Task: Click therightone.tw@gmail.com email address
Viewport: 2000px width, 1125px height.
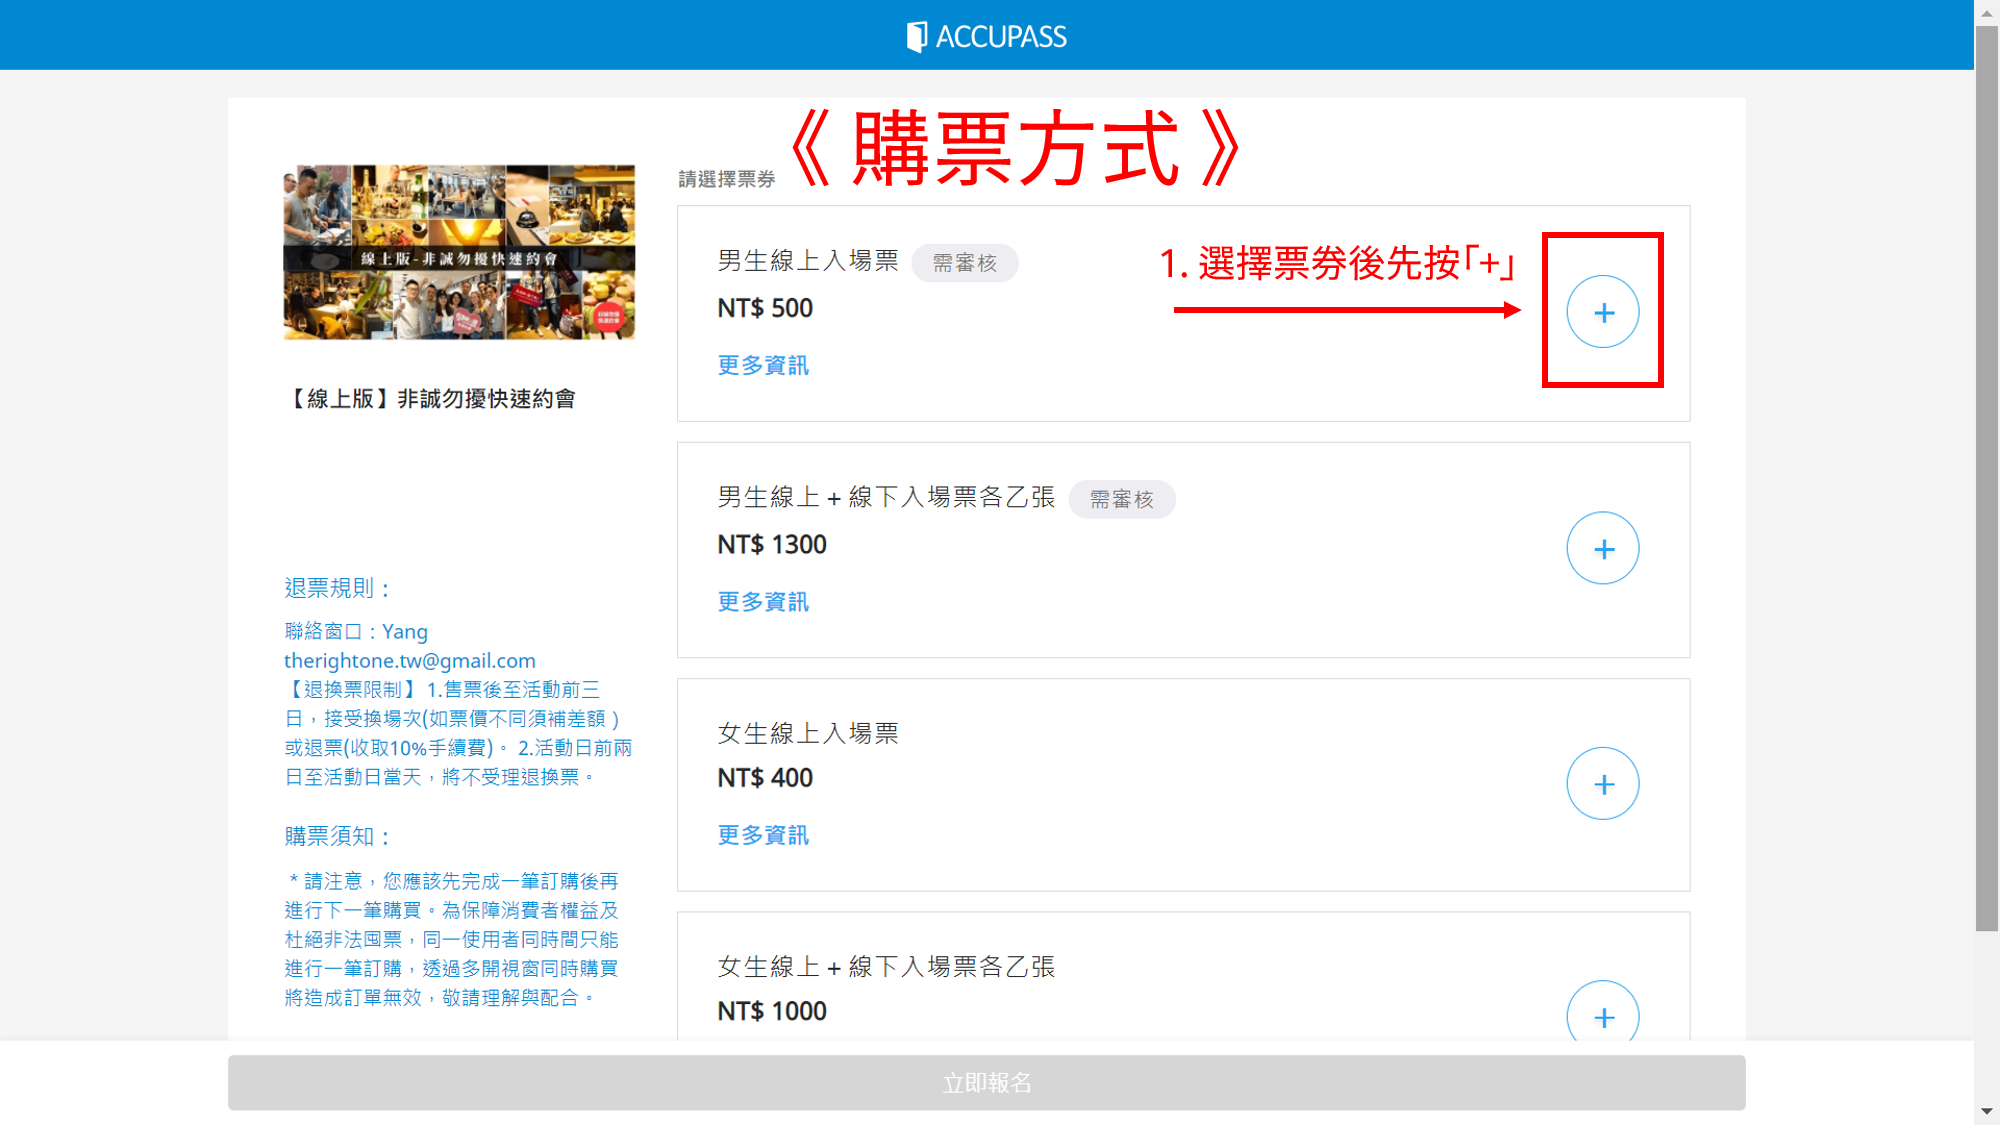Action: [x=410, y=661]
